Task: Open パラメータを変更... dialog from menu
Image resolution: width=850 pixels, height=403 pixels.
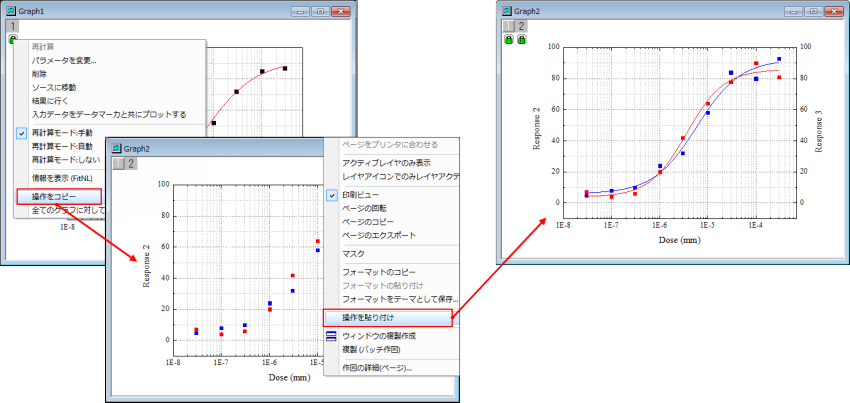Action: tap(64, 61)
